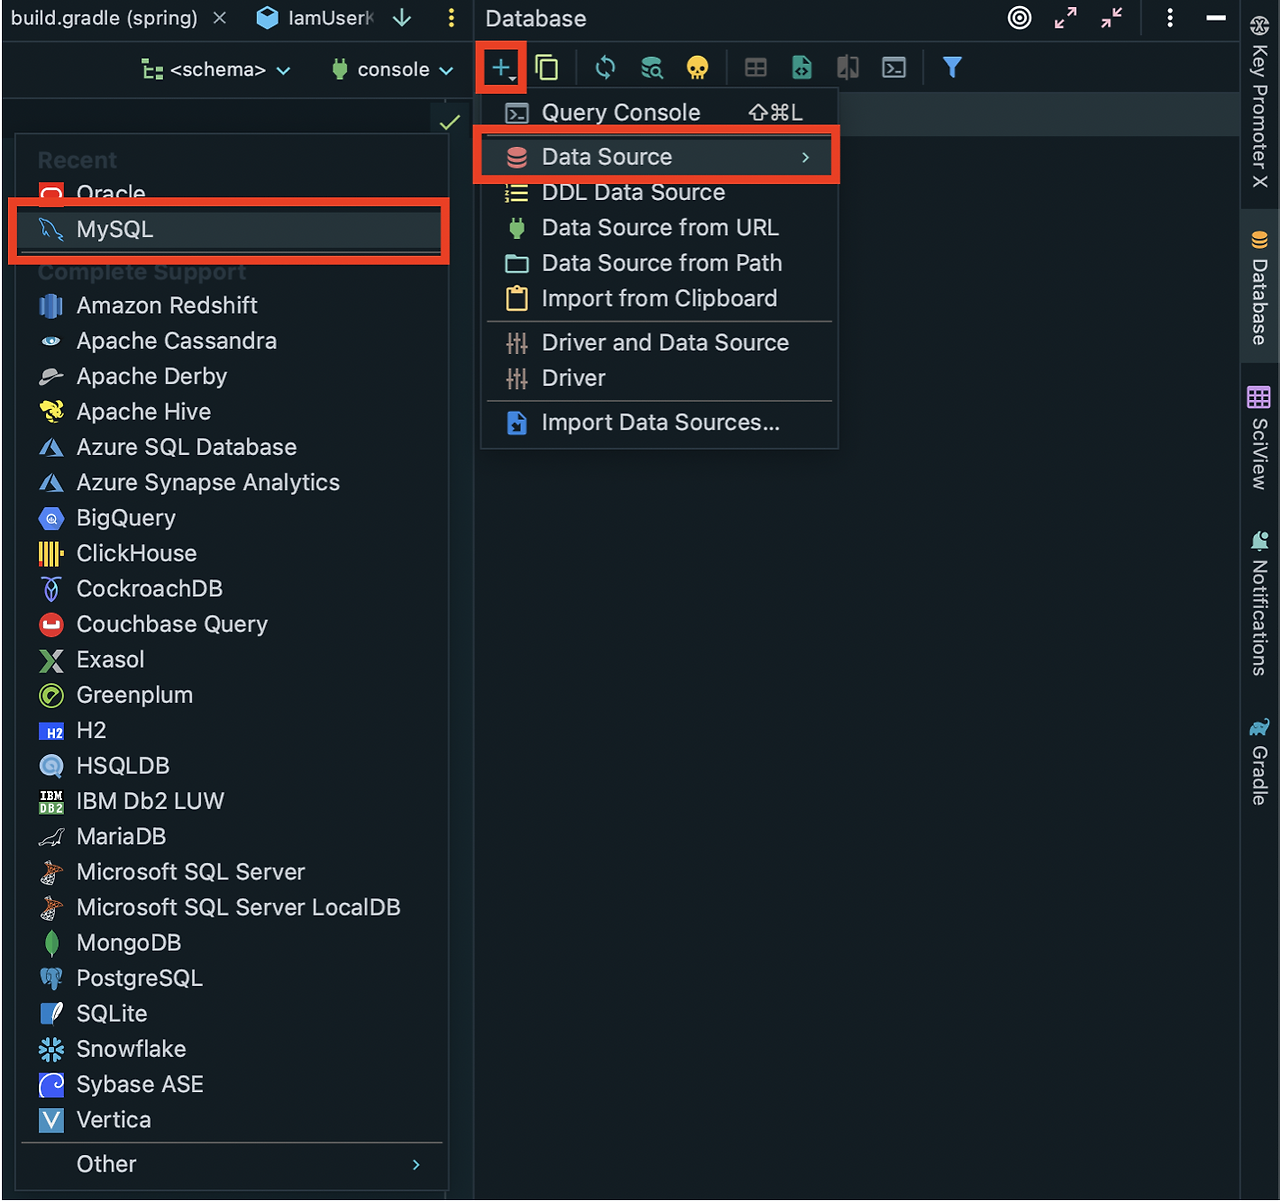Open the Notifications side tab
This screenshot has height=1202, width=1280.
click(x=1260, y=604)
